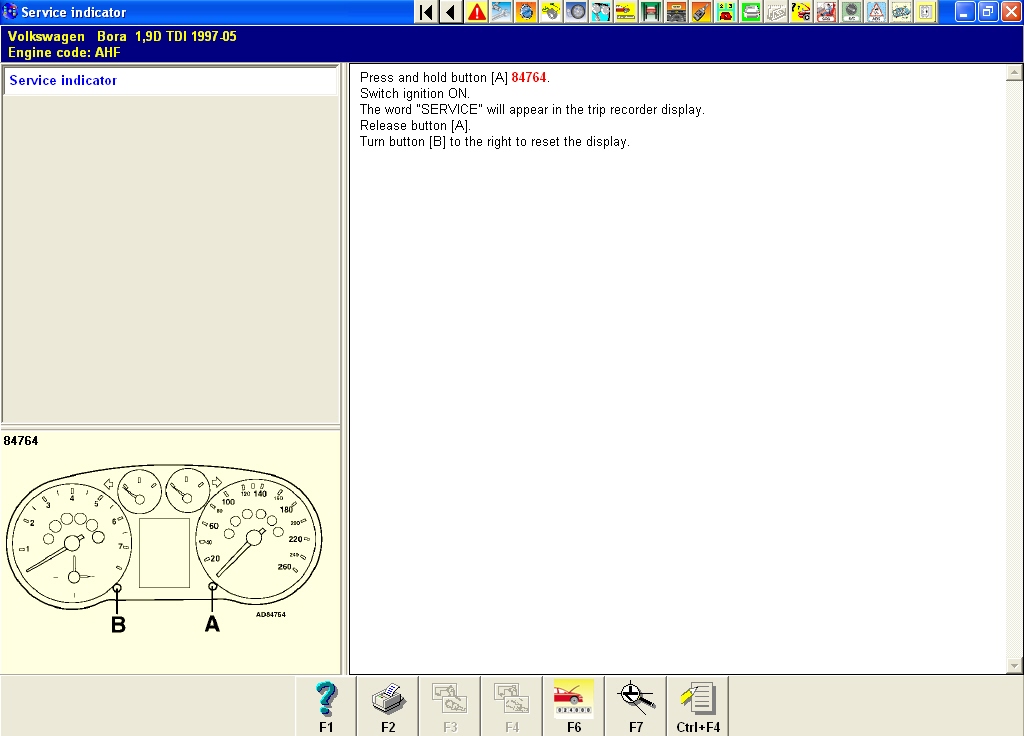Click the scrollbar down arrow
The height and width of the screenshot is (736, 1024).
(x=1014, y=665)
